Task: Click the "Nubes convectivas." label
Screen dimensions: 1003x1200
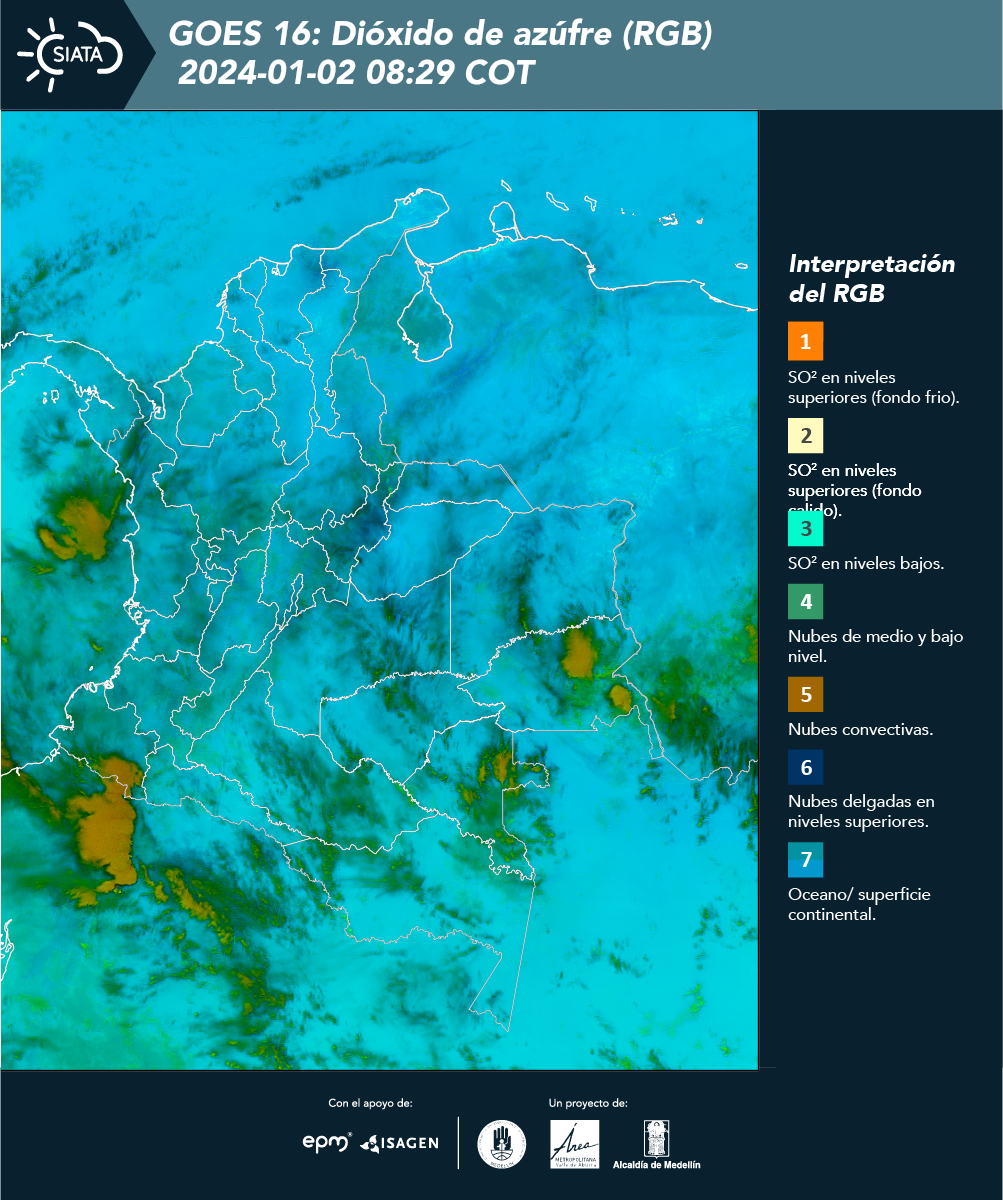Action: point(861,729)
